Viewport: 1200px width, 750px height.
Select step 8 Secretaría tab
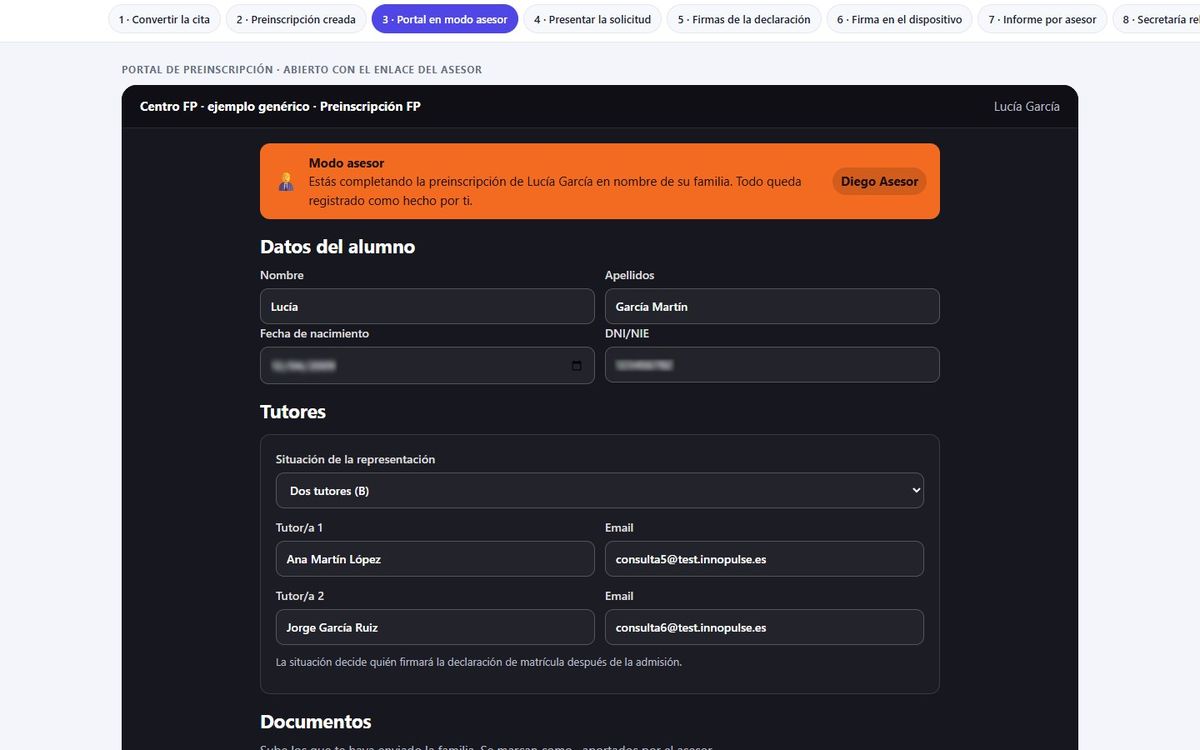point(1156,19)
